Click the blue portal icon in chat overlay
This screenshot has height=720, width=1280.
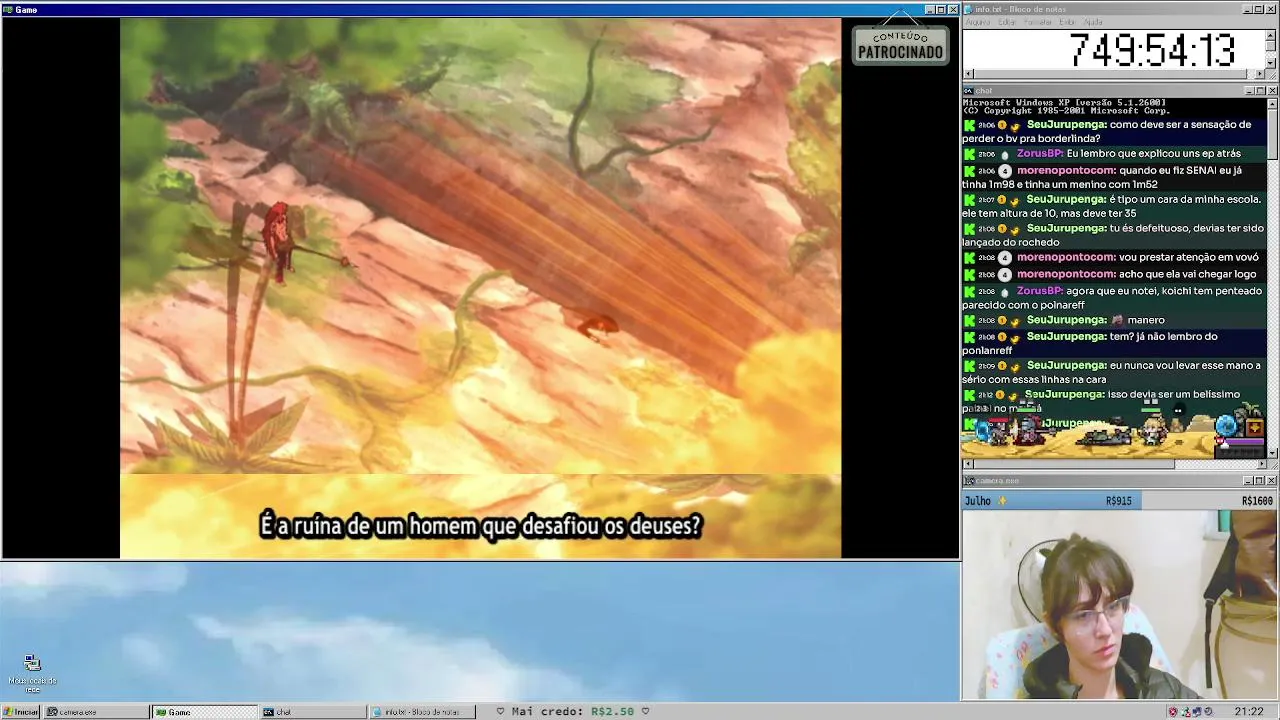pos(1226,428)
